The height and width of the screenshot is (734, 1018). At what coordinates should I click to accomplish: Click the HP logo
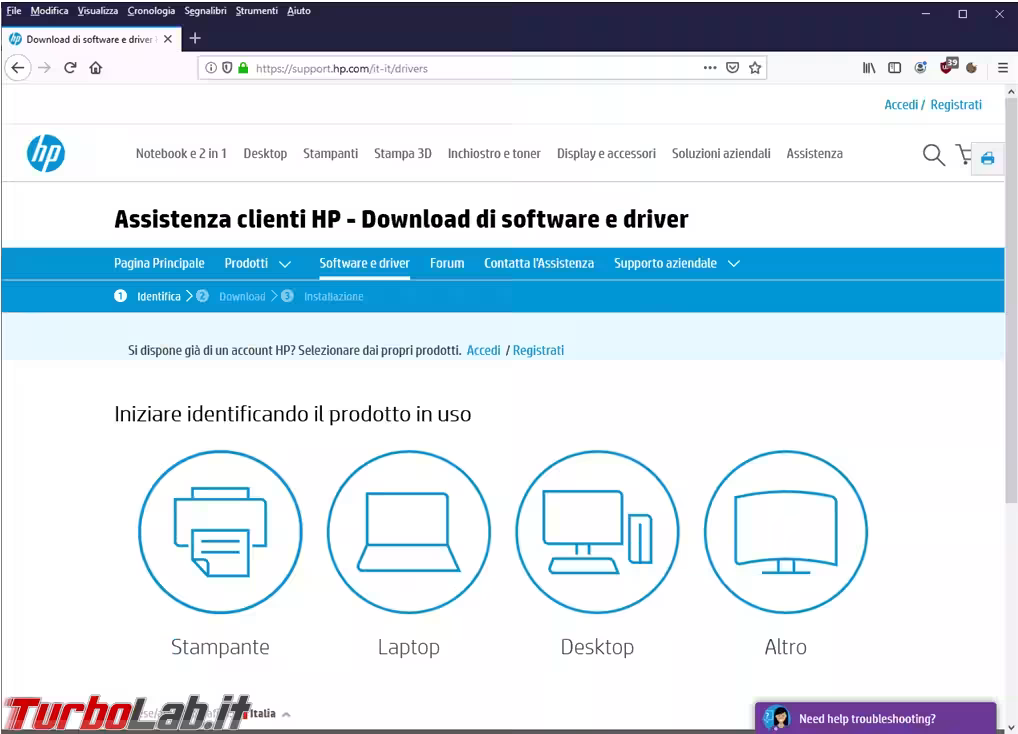[x=46, y=153]
